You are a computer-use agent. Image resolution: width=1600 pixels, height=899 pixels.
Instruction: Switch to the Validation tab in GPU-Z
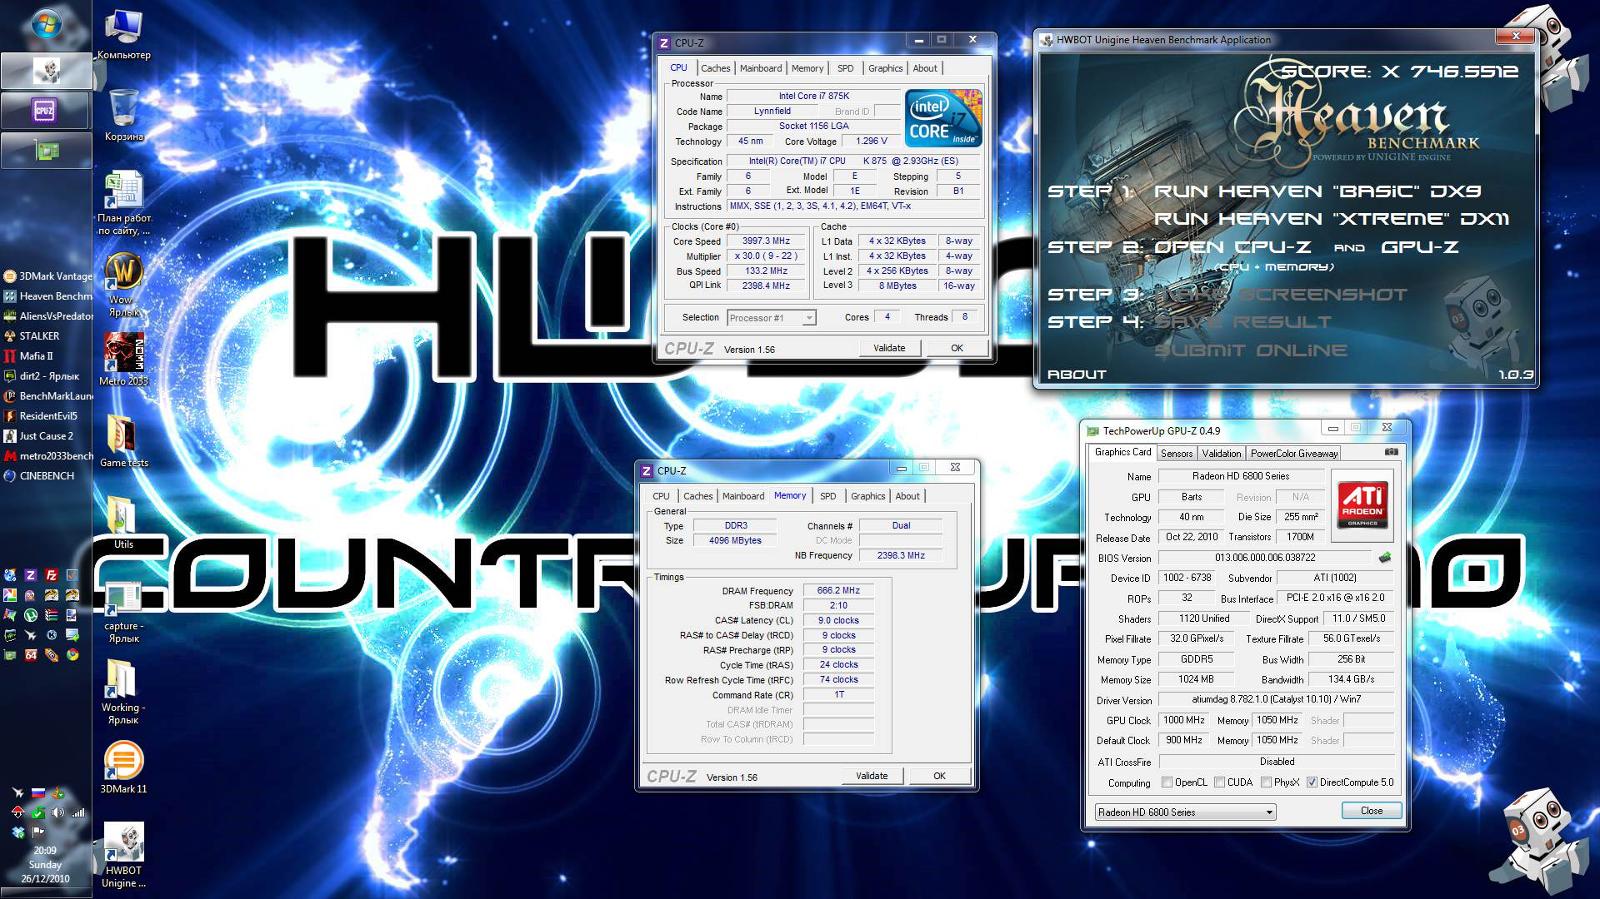(x=1221, y=453)
